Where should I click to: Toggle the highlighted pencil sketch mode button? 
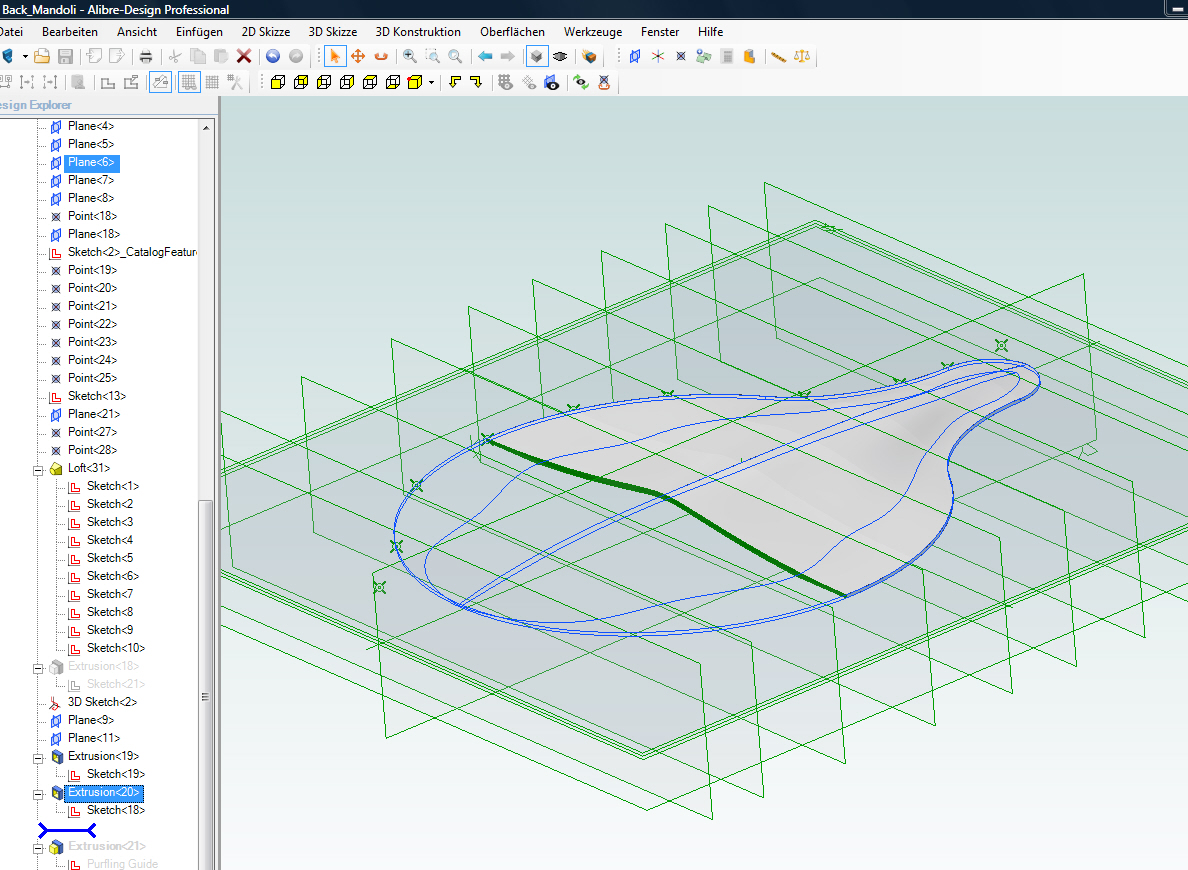pyautogui.click(x=161, y=82)
